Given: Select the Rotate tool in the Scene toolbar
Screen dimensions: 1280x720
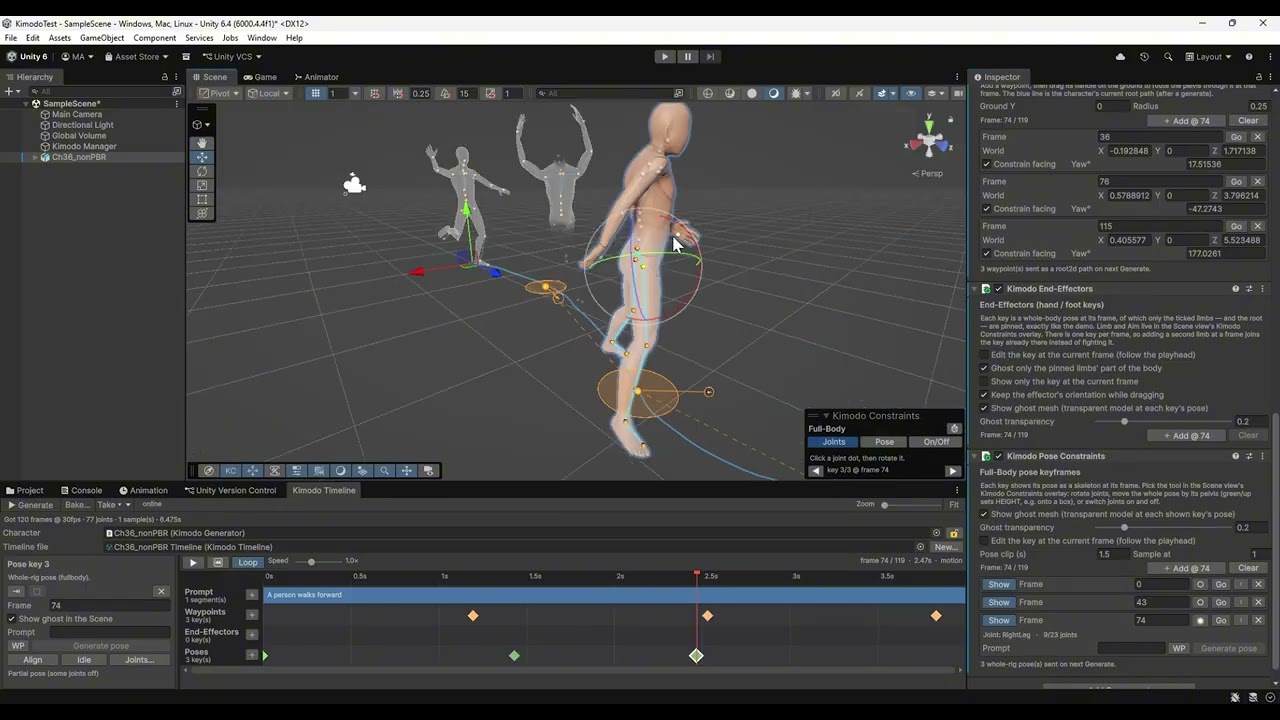Looking at the screenshot, I should 202,171.
